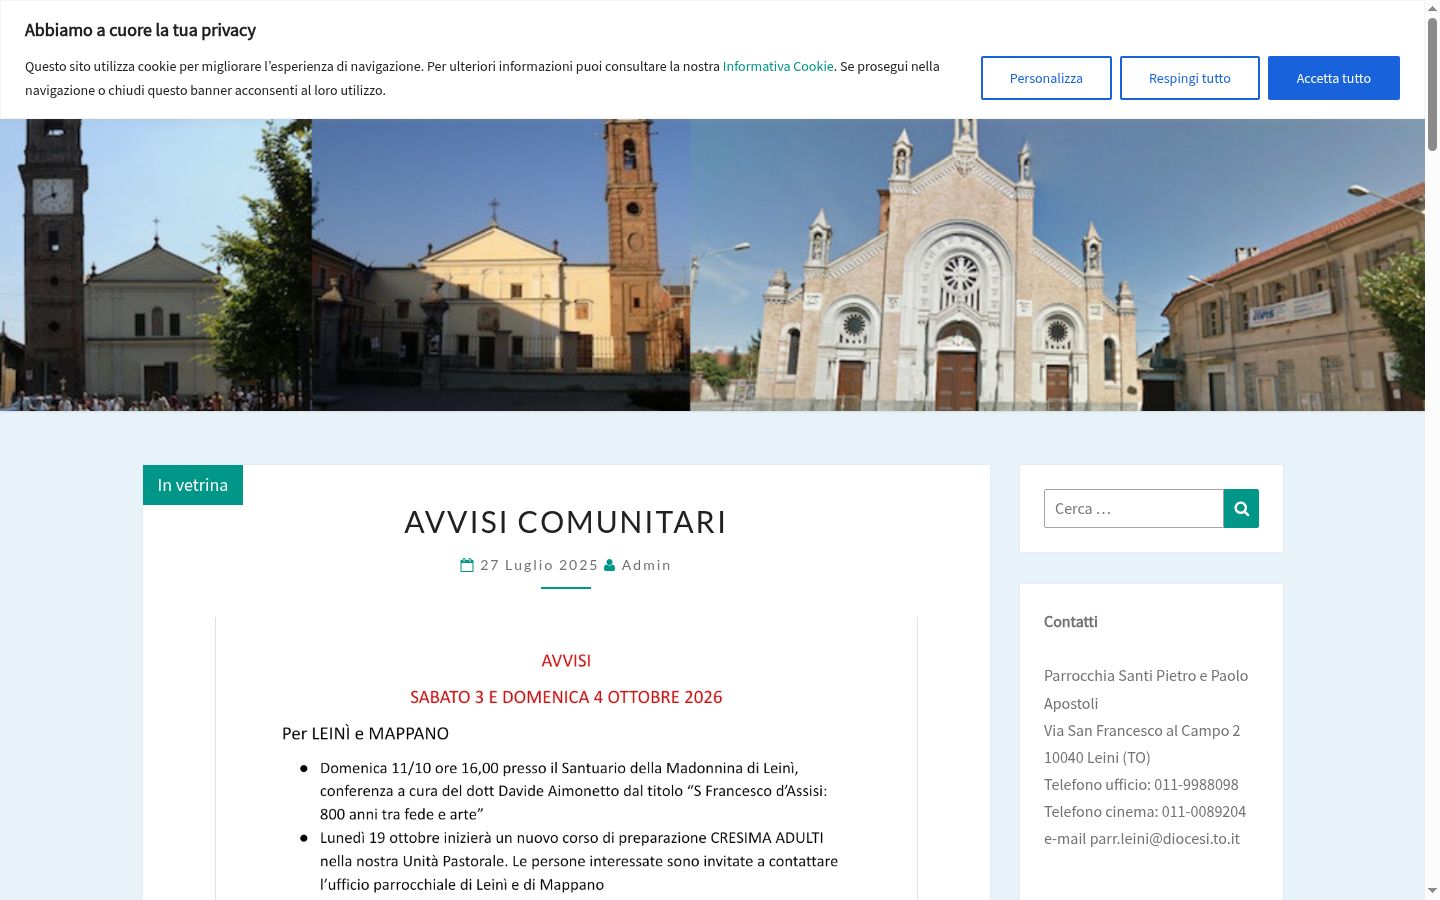The height and width of the screenshot is (900, 1440).
Task: Click 'Per LEINÌ e MAPPANO' text
Action: (365, 733)
